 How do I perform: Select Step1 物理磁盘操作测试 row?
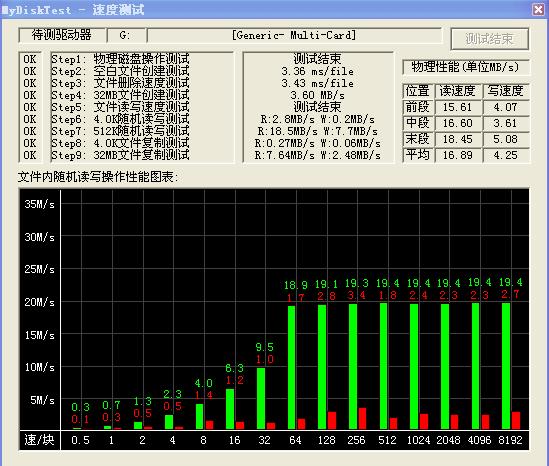120,59
